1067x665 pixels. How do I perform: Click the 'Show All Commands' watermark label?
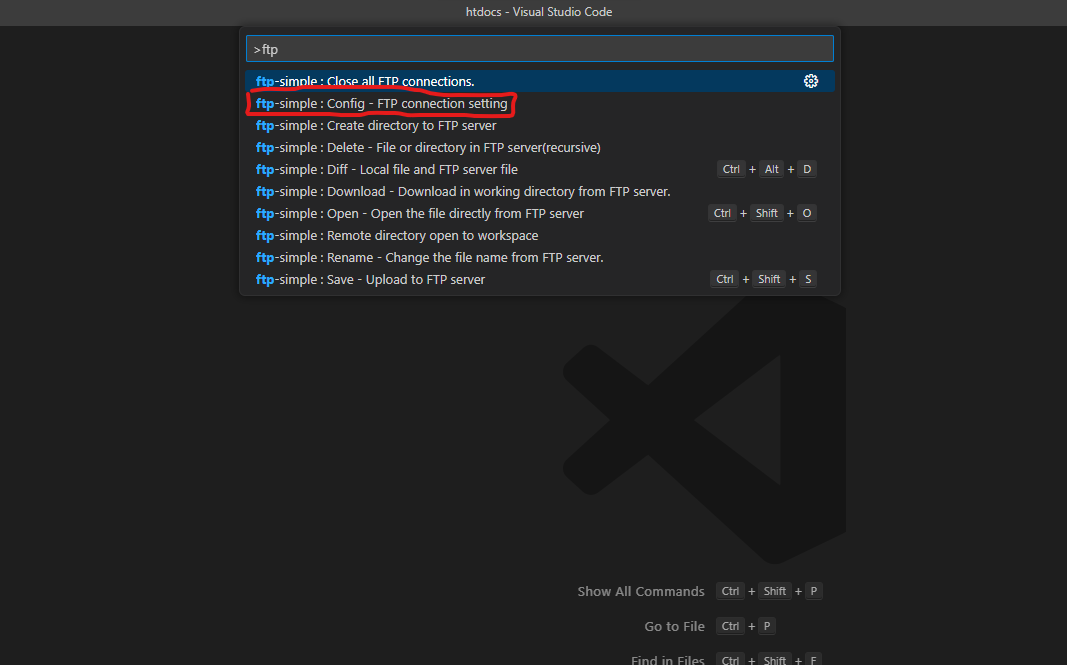[641, 591]
